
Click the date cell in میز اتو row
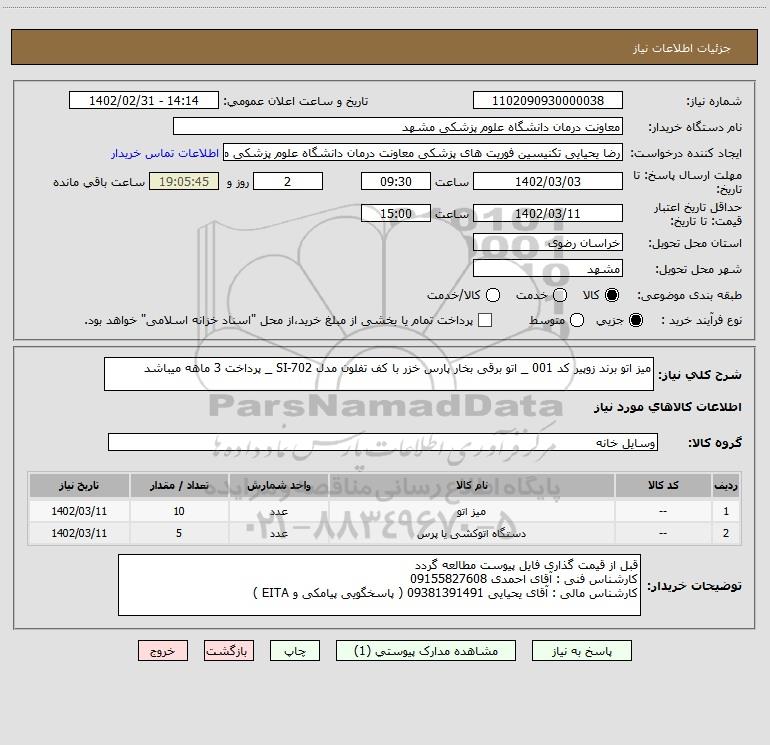79,511
